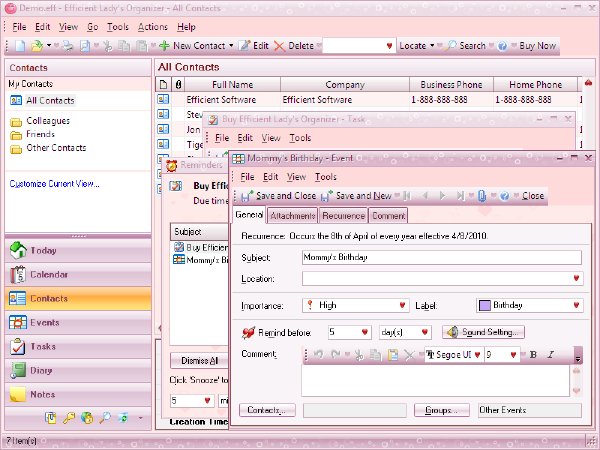Screen dimensions: 600x450
Task: Click the Italic button in Comment toolbar
Action: [x=550, y=355]
